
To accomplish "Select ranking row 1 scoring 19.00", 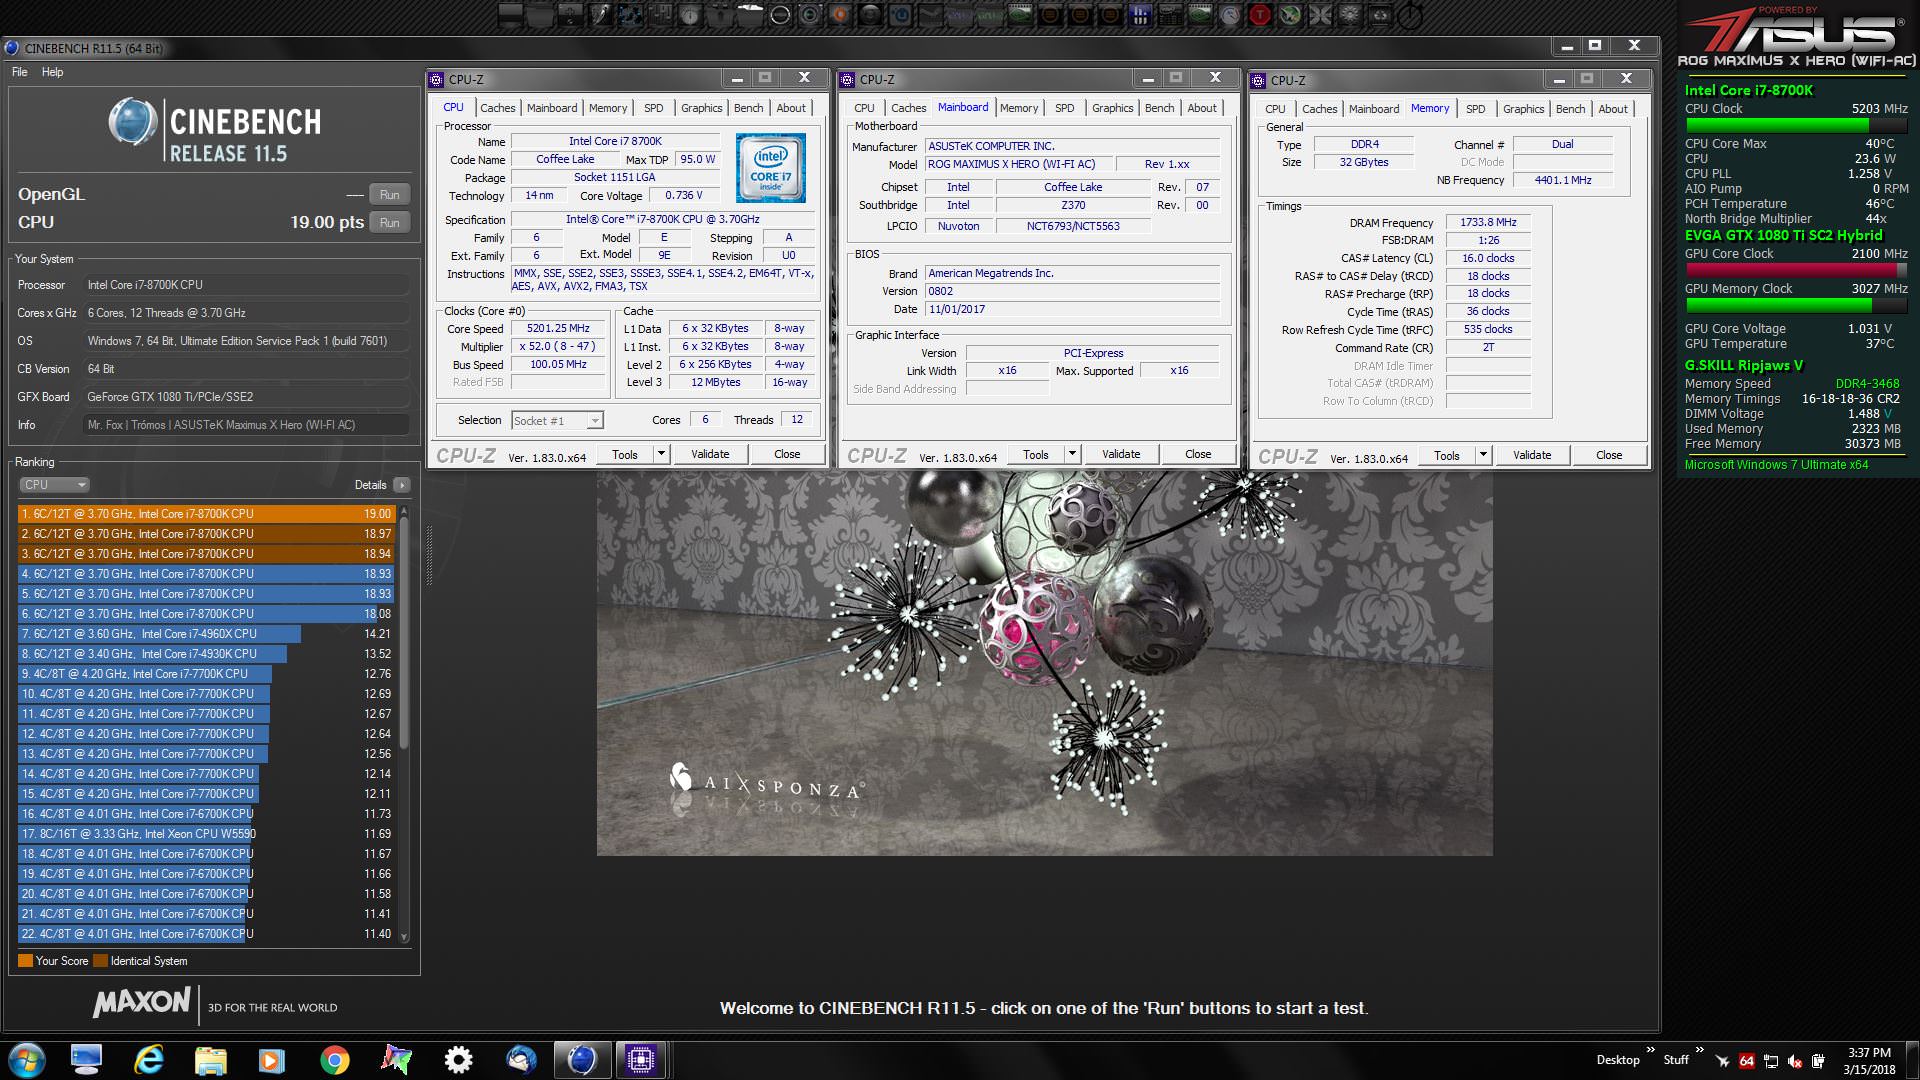I will click(206, 514).
